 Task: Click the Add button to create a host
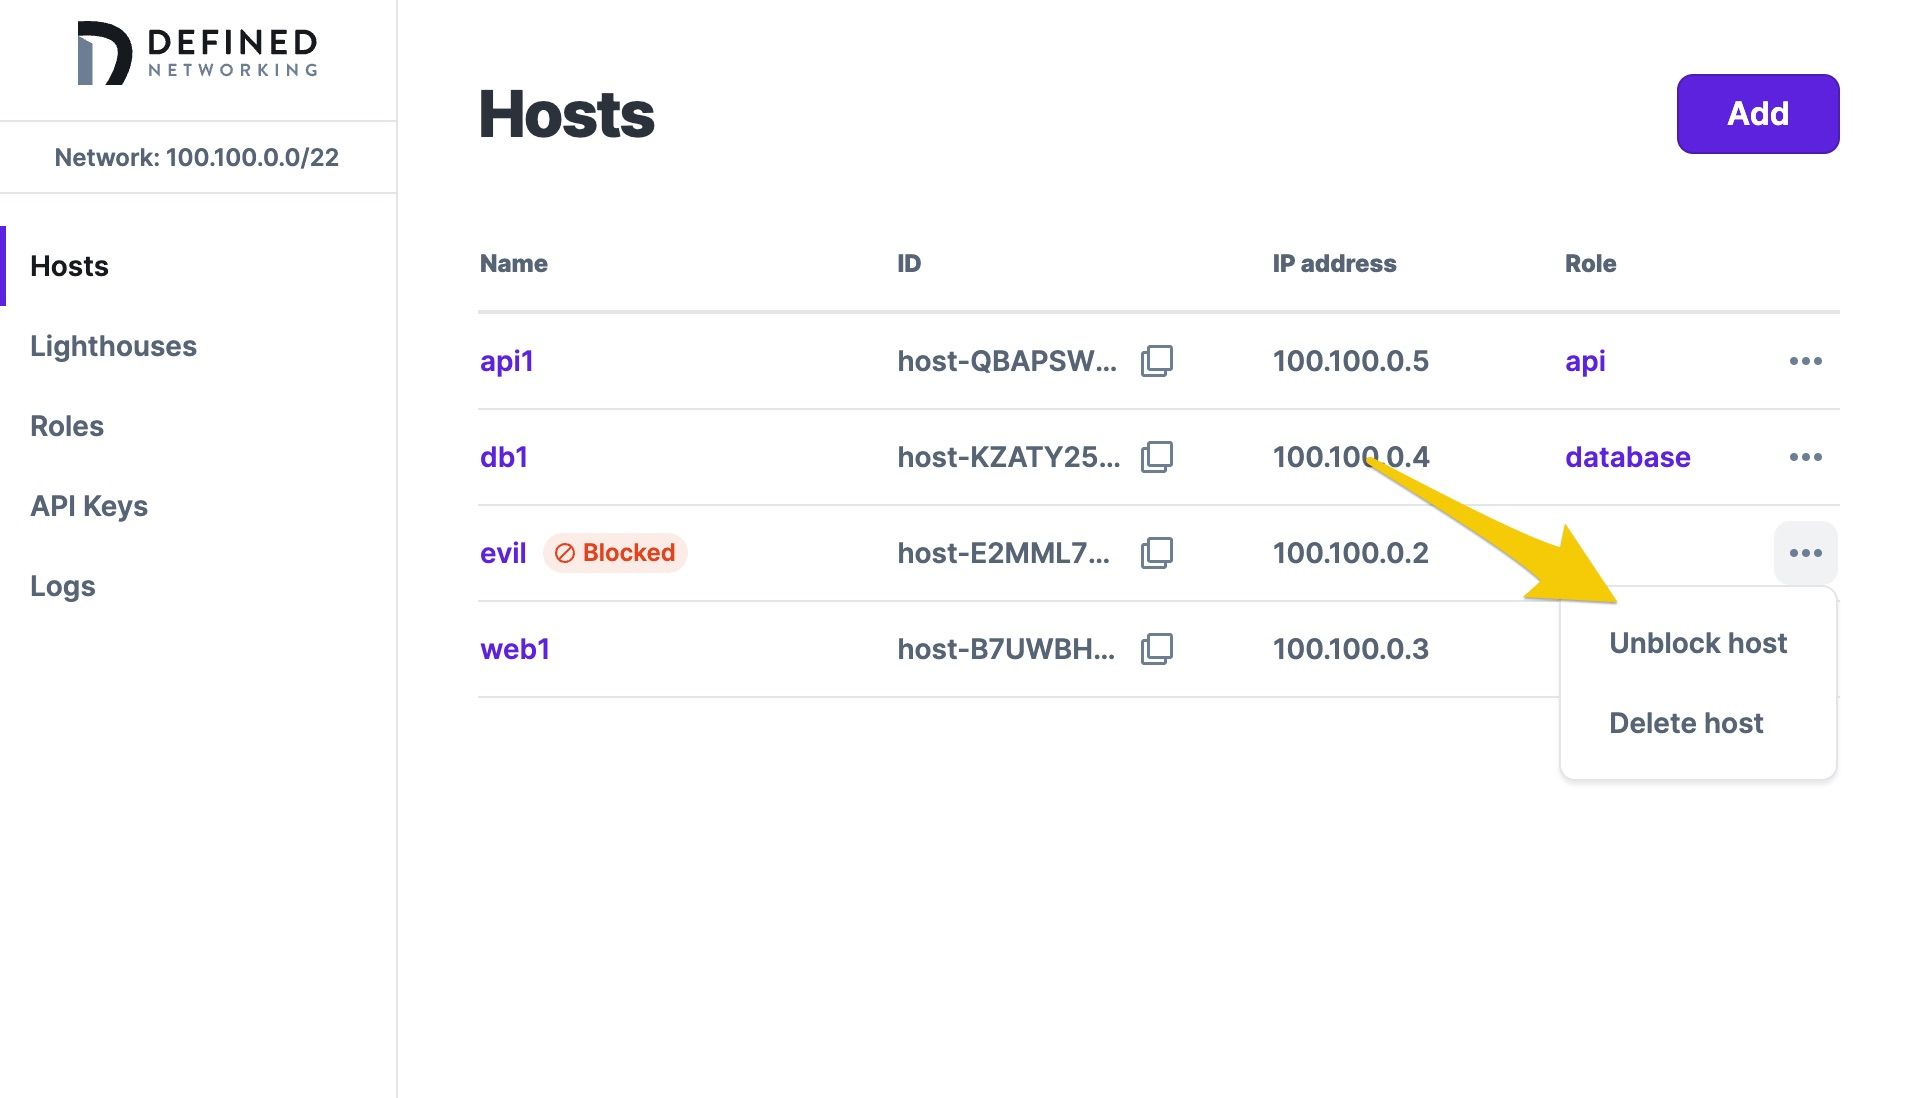pyautogui.click(x=1756, y=113)
